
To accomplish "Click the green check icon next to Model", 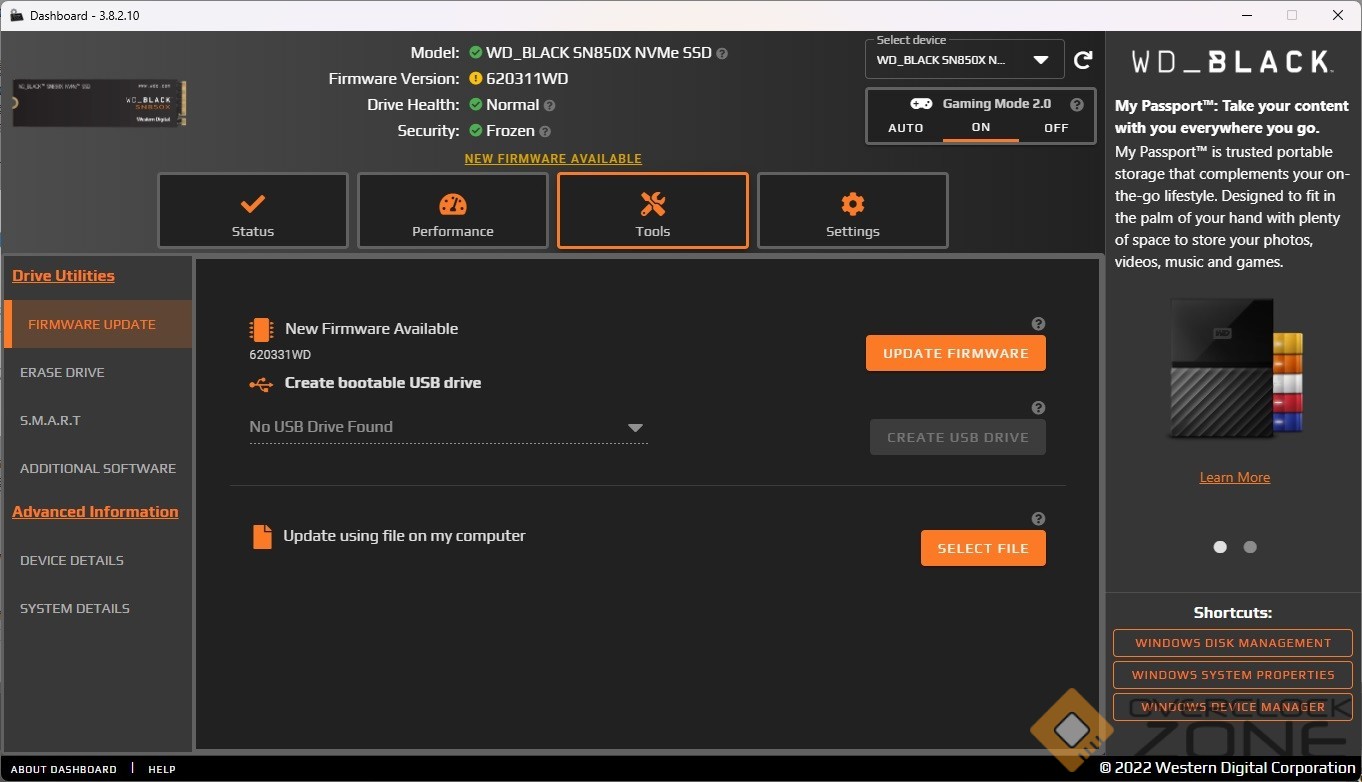I will click(476, 53).
